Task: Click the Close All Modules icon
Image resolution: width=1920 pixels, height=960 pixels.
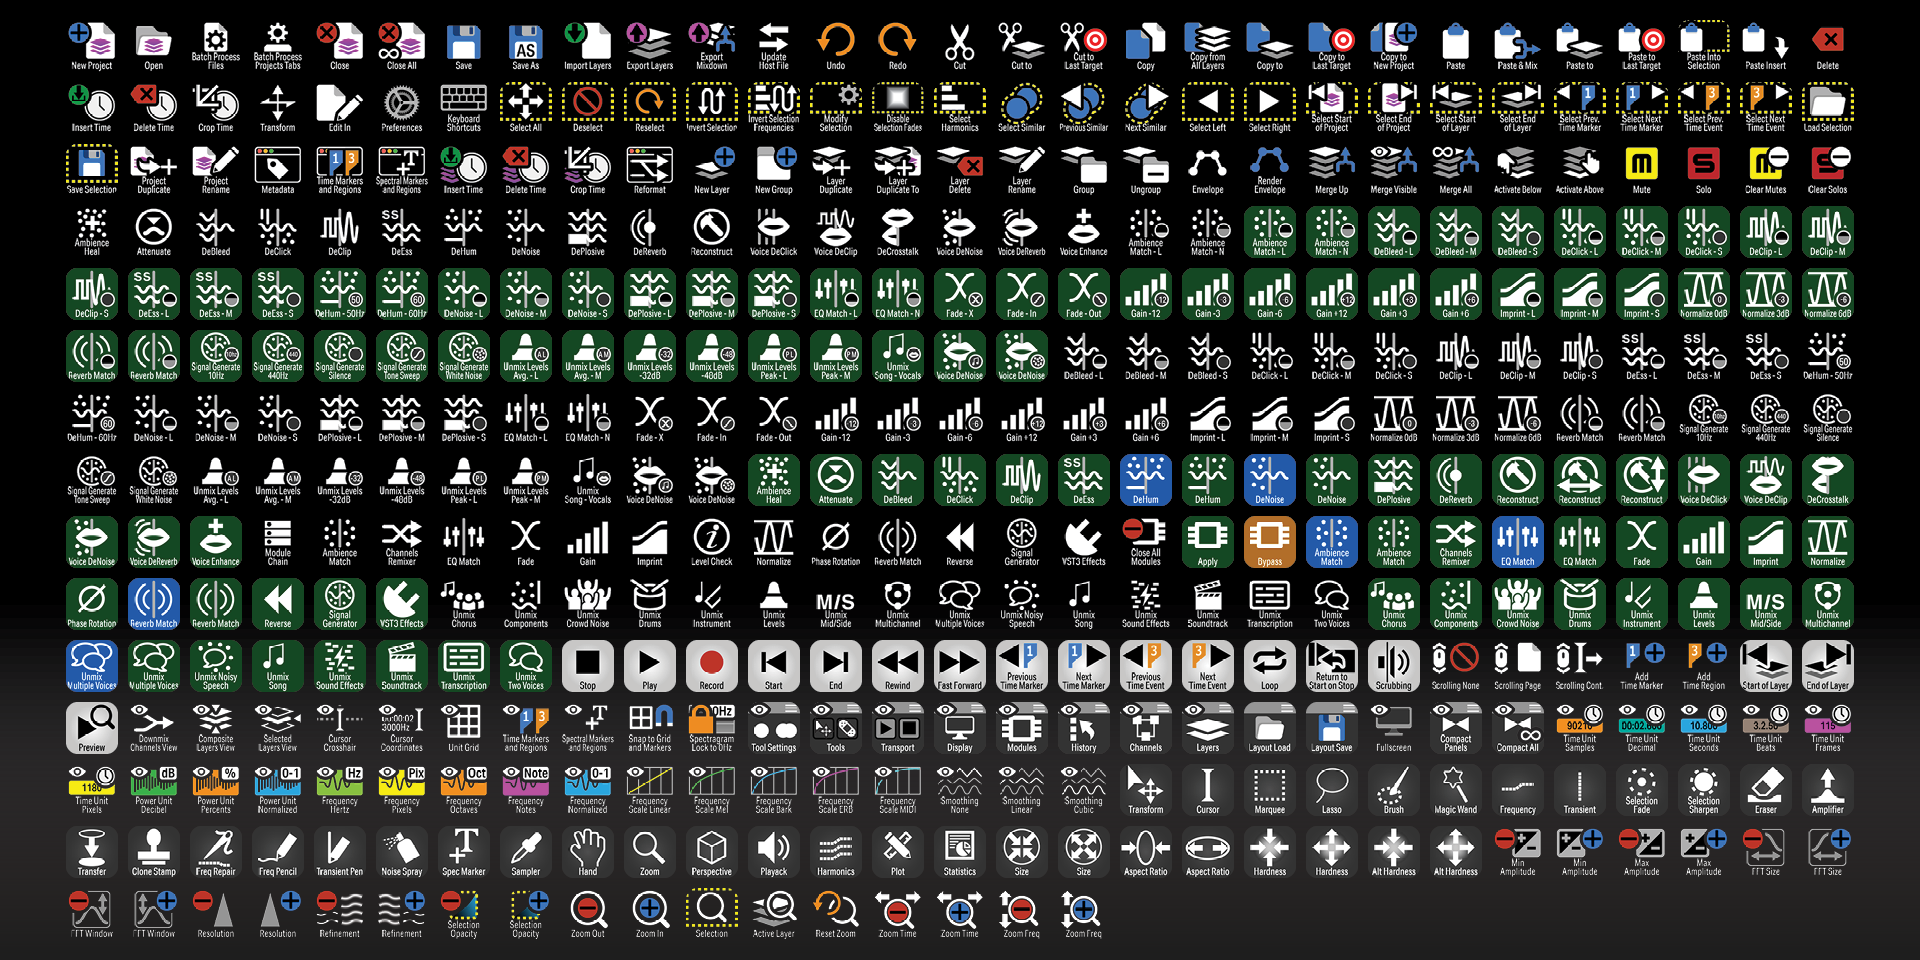Action: click(1145, 542)
